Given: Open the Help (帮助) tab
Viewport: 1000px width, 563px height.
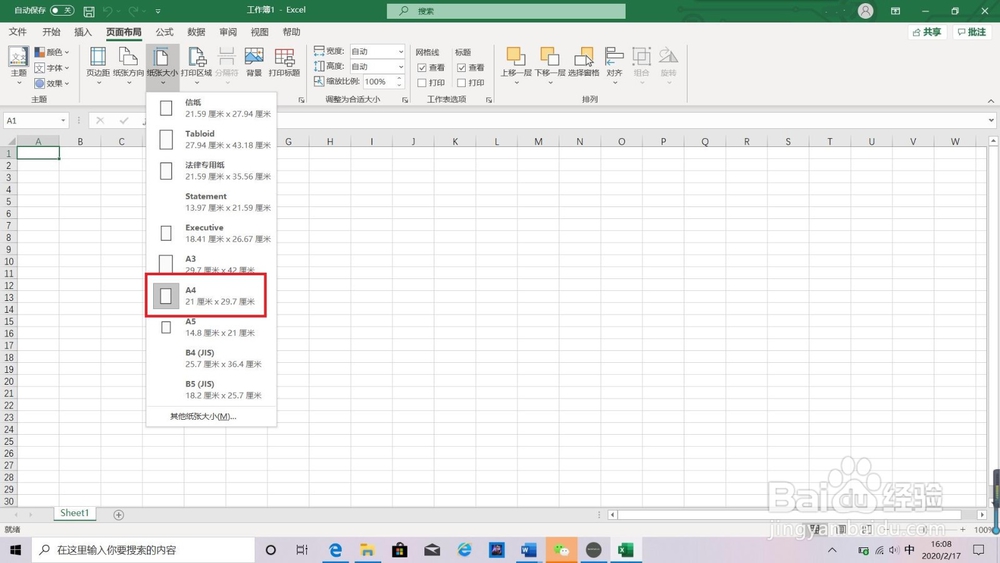Looking at the screenshot, I should [x=291, y=32].
